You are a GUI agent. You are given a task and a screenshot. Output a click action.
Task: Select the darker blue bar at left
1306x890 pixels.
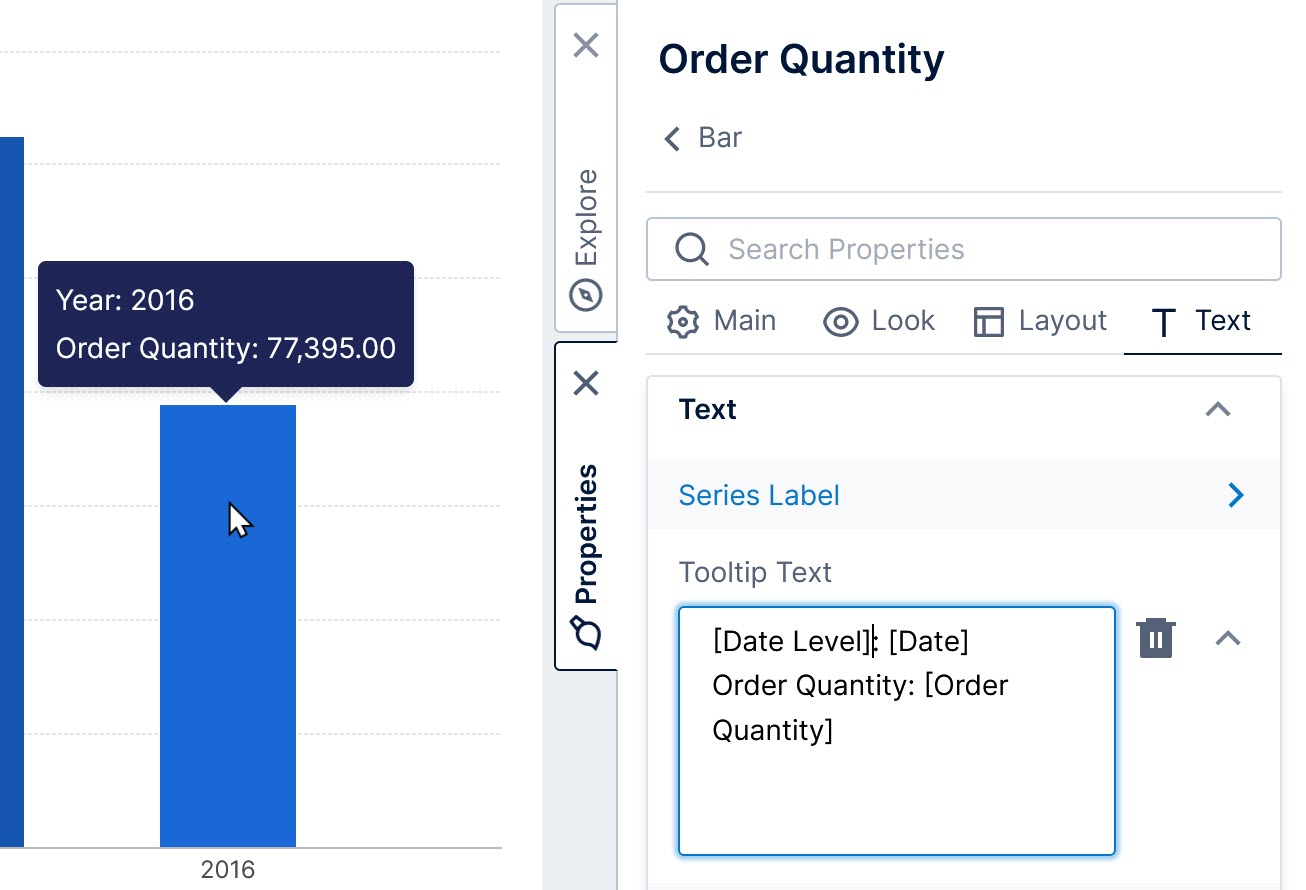[11, 500]
